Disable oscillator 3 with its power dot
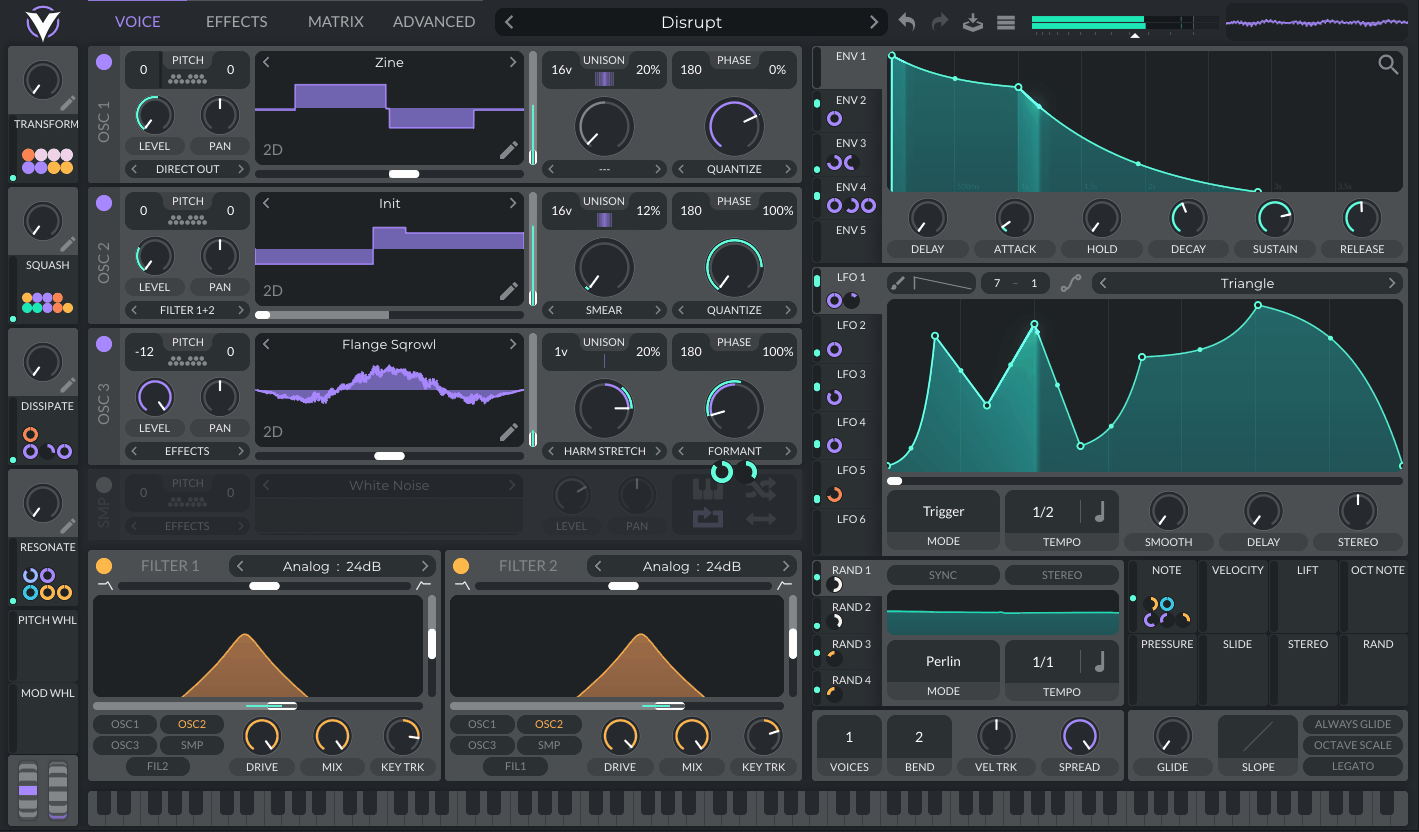Image resolution: width=1419 pixels, height=832 pixels. pos(104,344)
